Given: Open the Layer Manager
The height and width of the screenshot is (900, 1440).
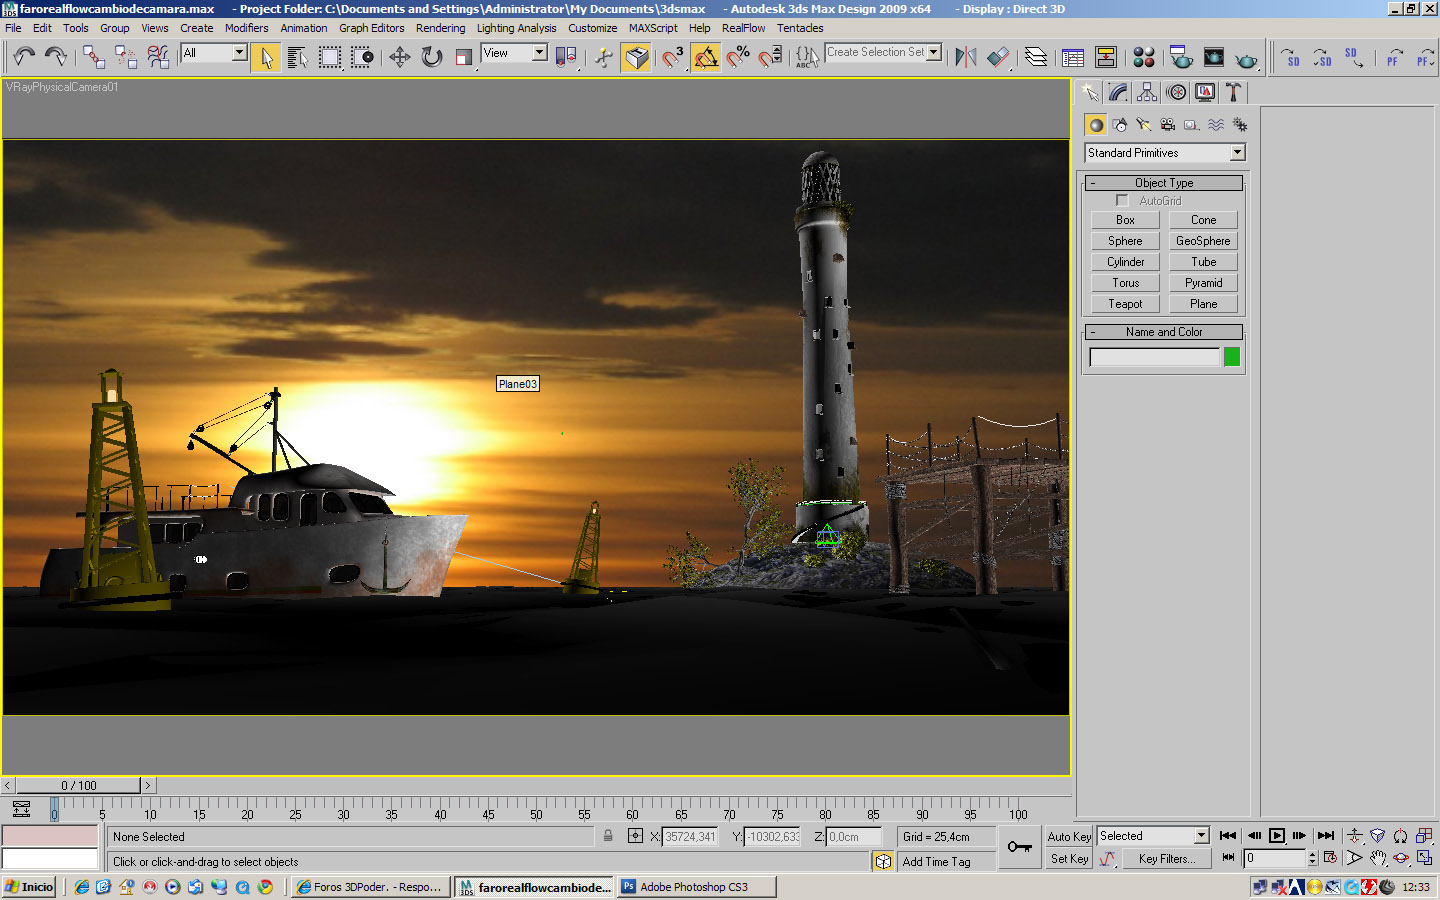Looking at the screenshot, I should coord(1036,57).
